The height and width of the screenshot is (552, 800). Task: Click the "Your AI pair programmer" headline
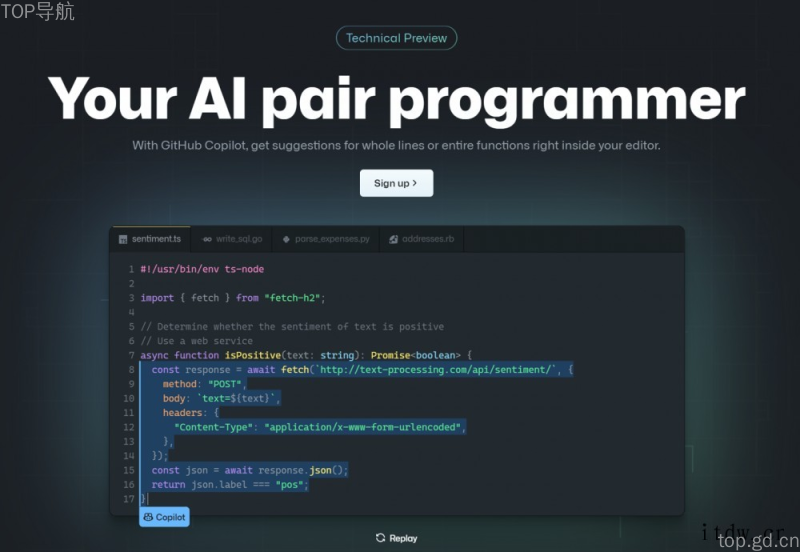click(396, 99)
